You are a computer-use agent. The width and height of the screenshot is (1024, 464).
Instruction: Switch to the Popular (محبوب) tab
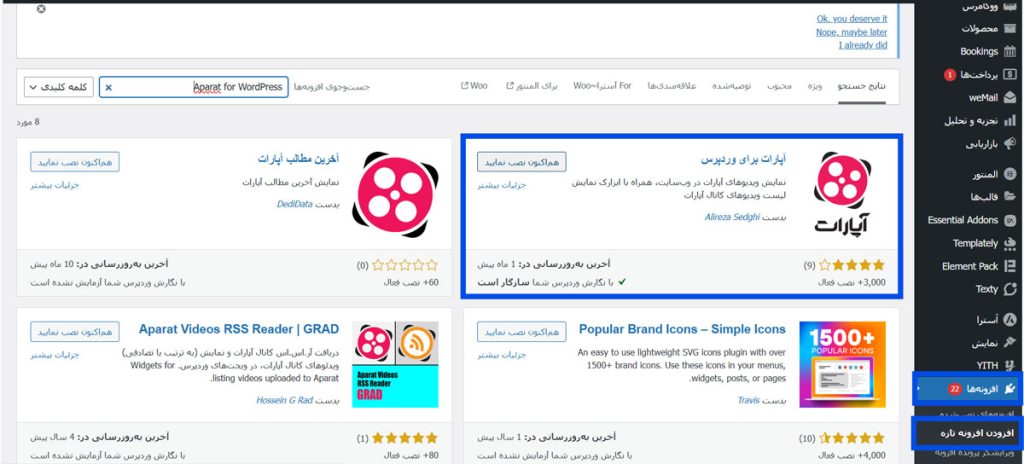pos(778,86)
